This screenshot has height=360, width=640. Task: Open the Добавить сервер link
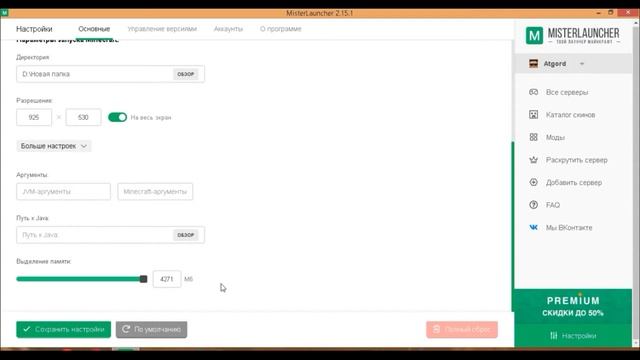[574, 182]
